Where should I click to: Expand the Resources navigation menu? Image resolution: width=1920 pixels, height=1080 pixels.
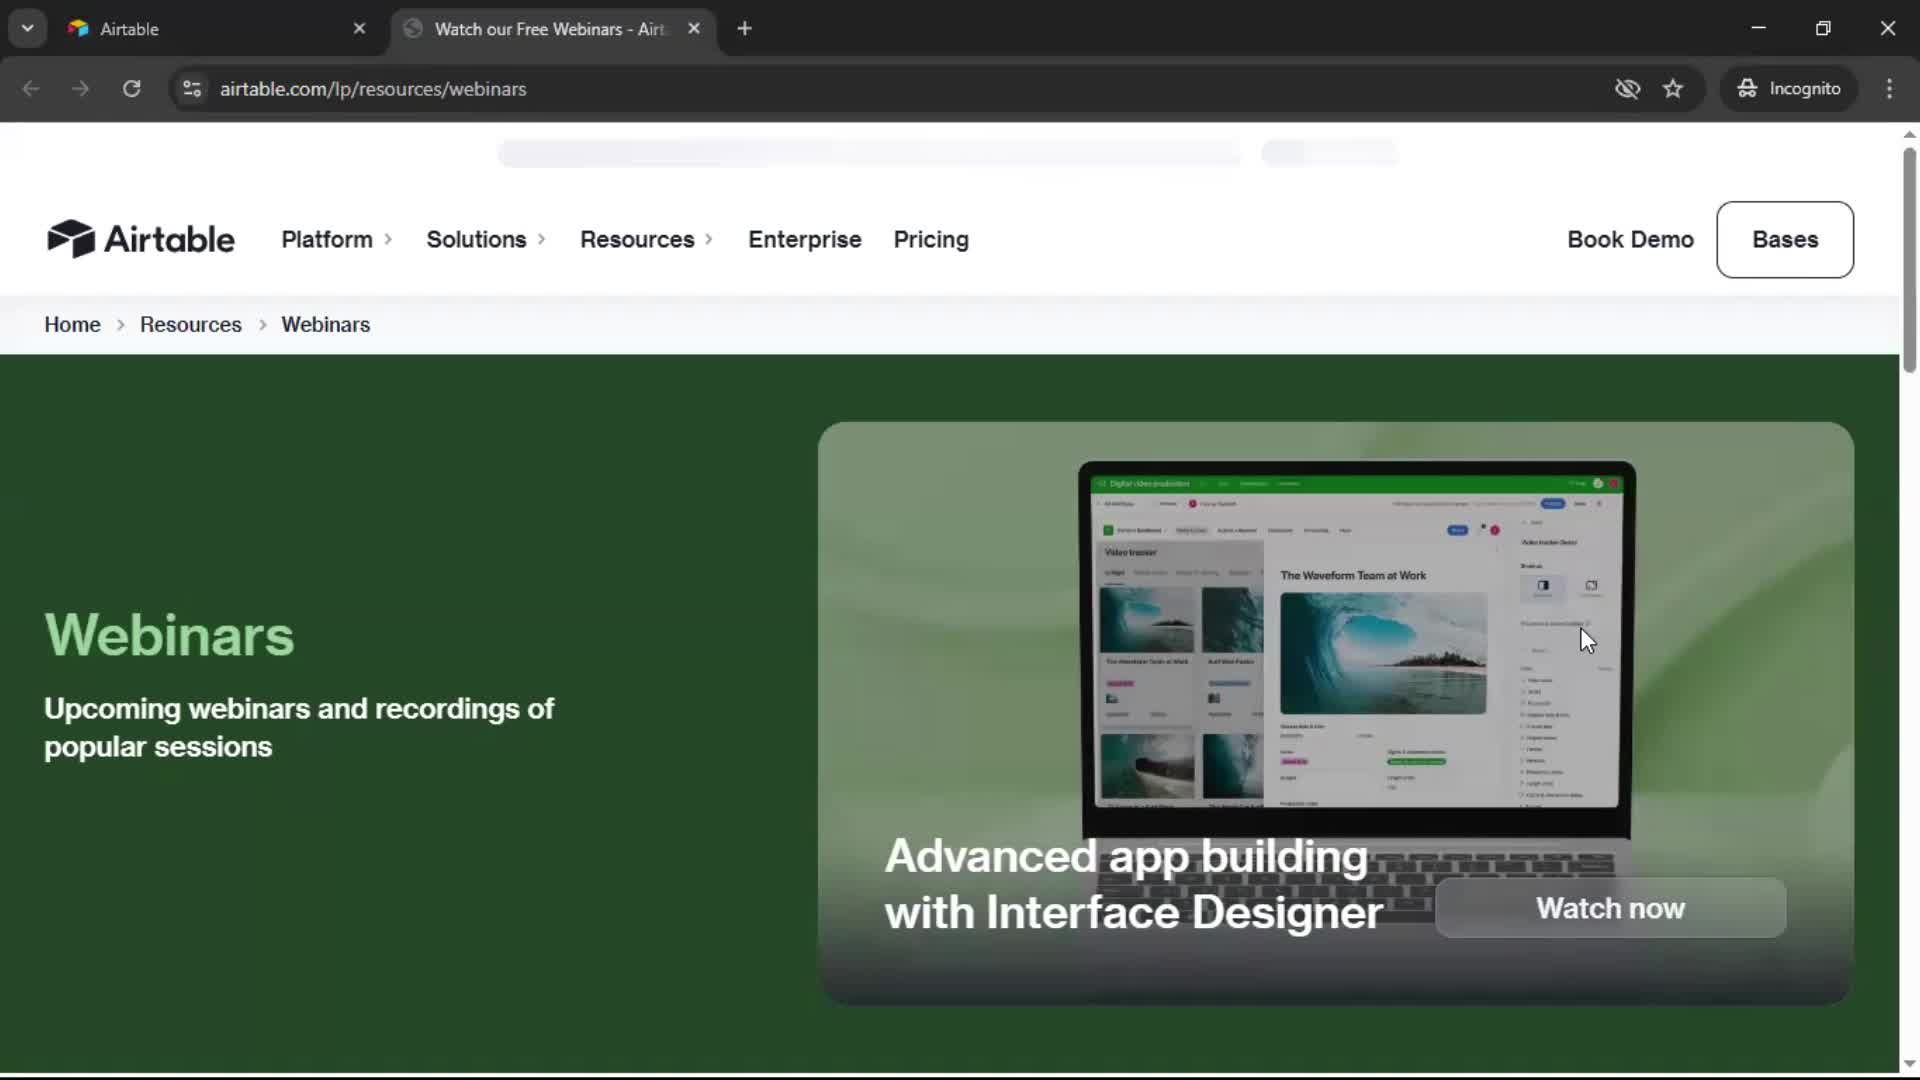click(646, 240)
